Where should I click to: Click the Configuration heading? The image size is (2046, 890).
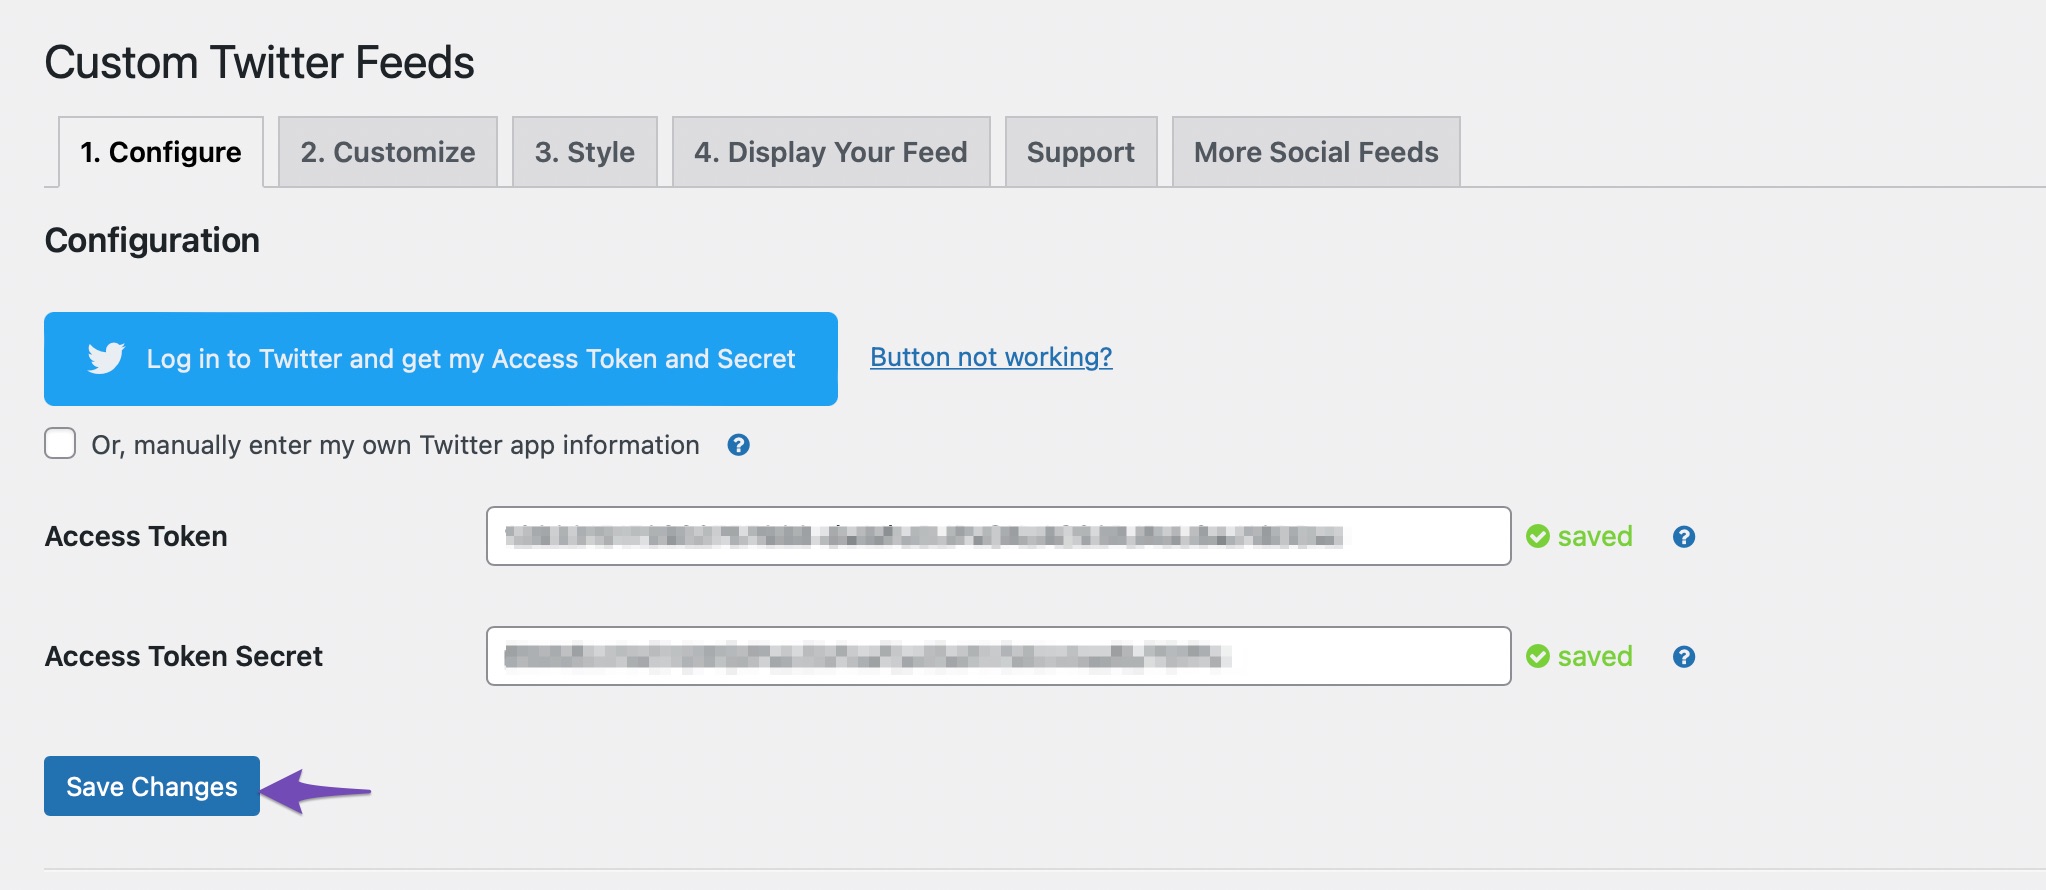coord(152,240)
